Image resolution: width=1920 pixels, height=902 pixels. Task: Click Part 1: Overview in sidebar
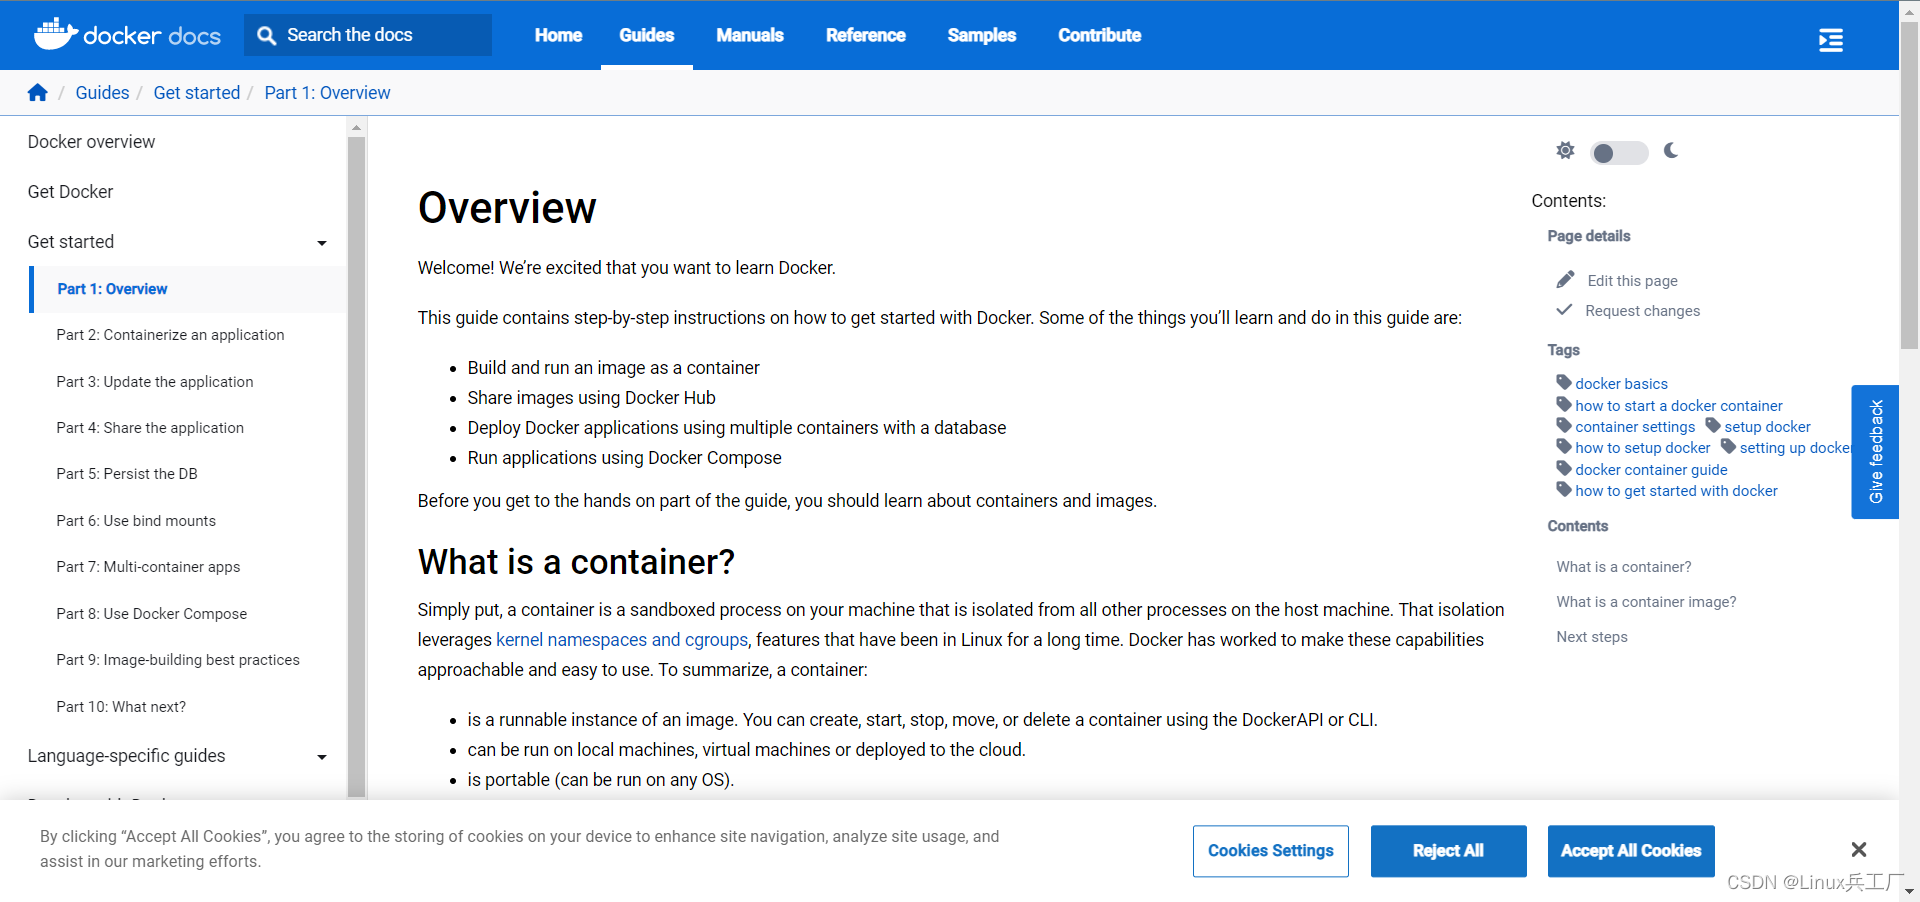coord(112,289)
